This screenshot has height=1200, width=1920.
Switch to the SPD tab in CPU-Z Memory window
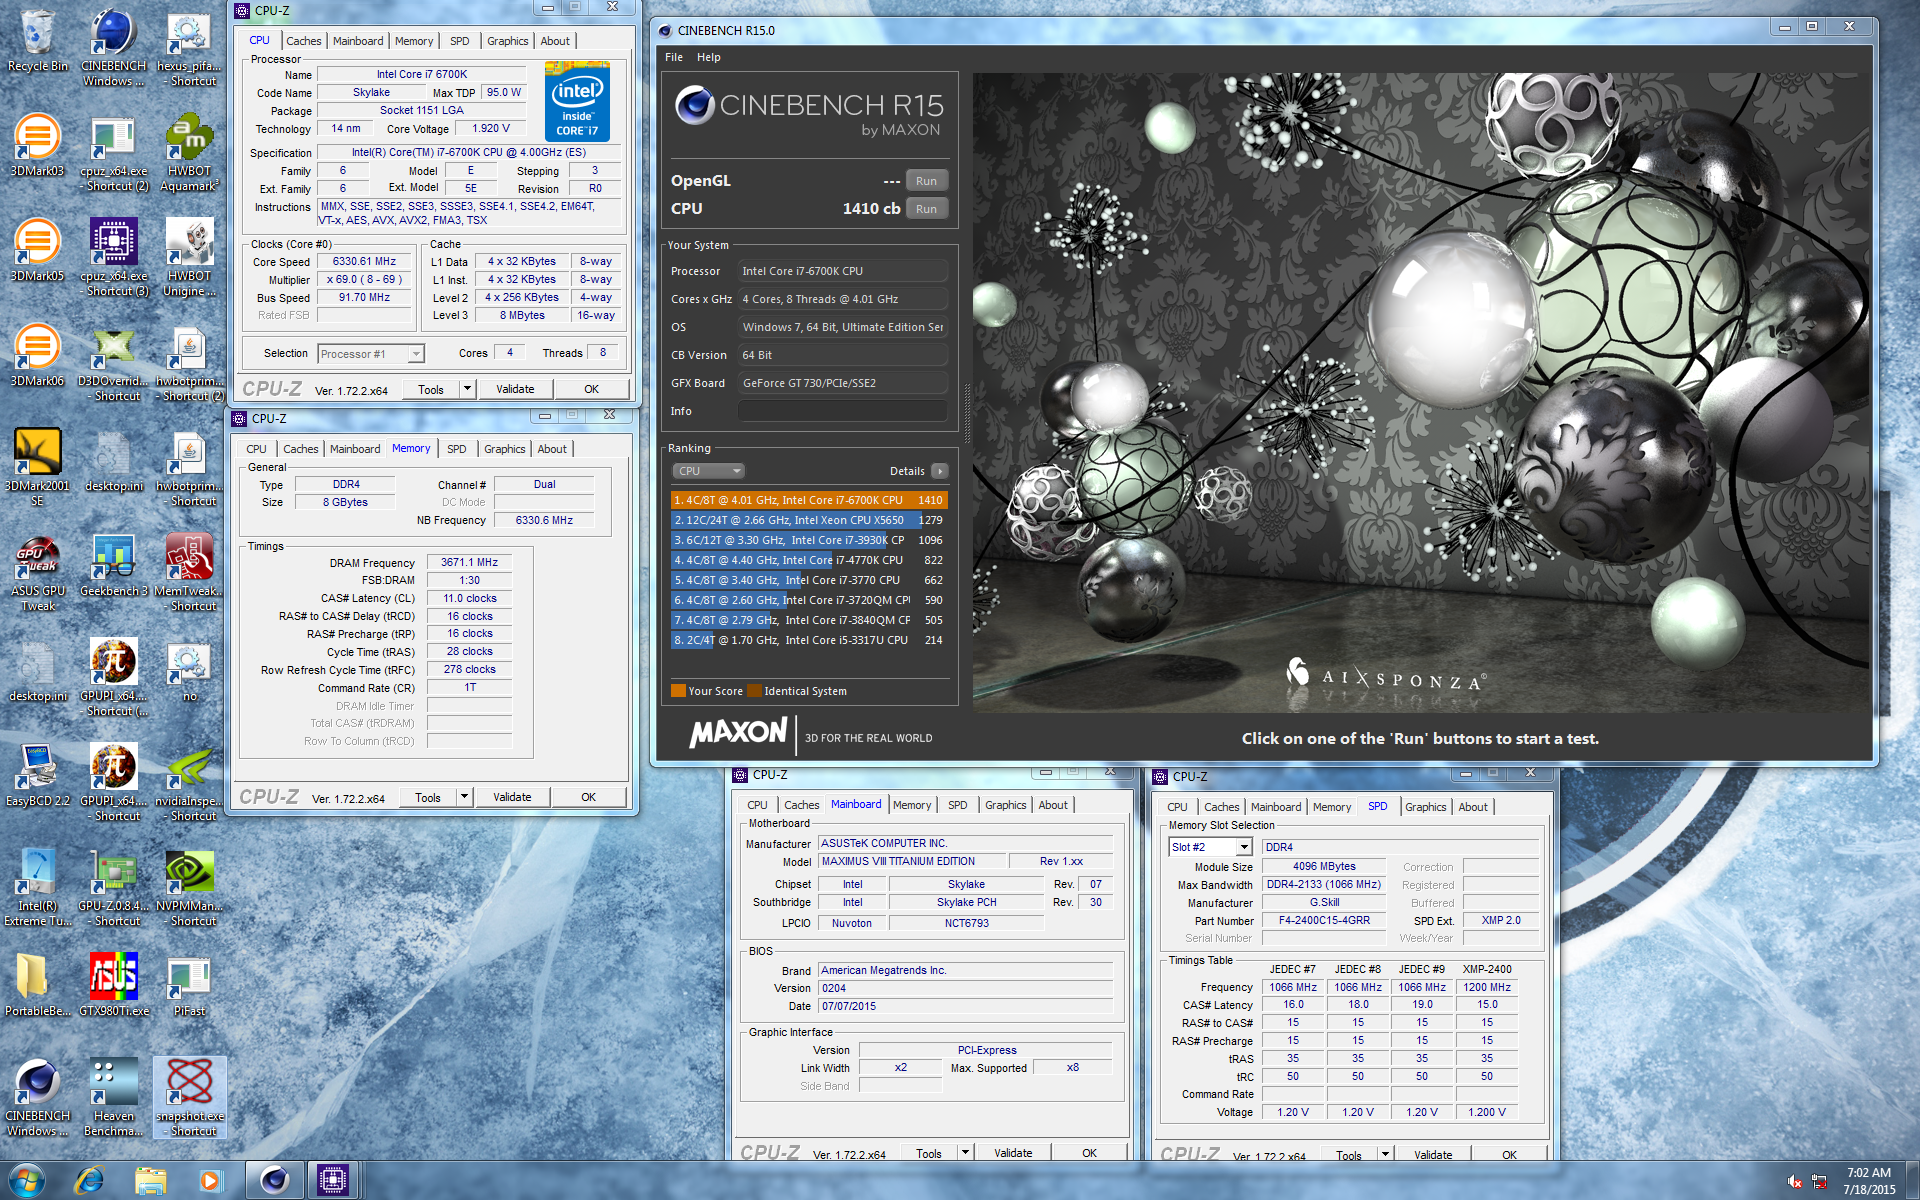pyautogui.click(x=457, y=449)
